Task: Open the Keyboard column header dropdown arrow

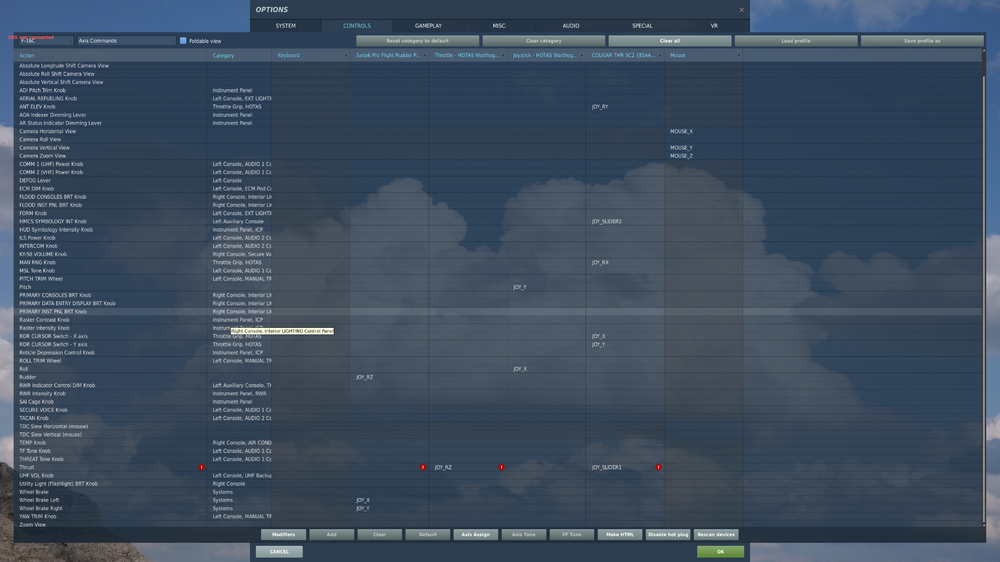Action: pos(346,55)
